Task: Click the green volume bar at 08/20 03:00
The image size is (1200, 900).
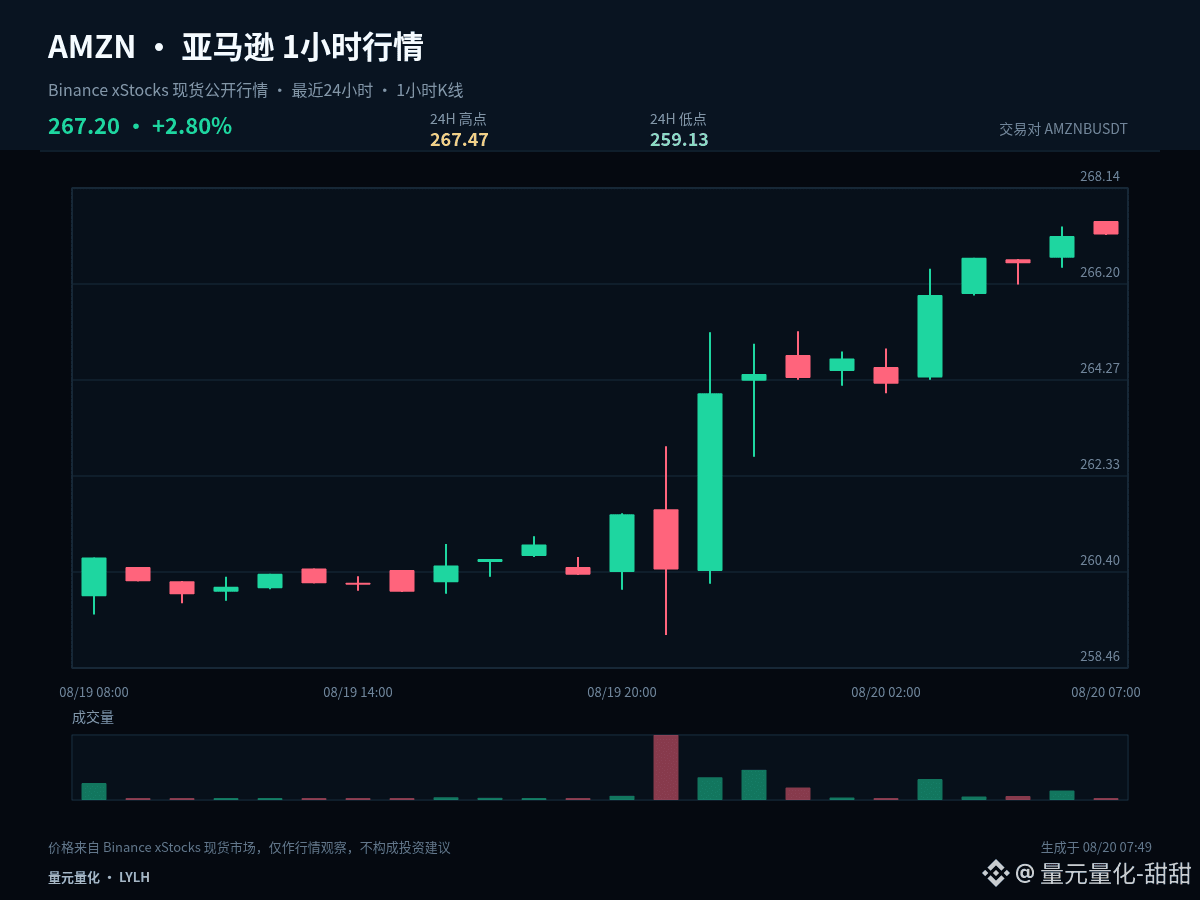Action: point(930,790)
